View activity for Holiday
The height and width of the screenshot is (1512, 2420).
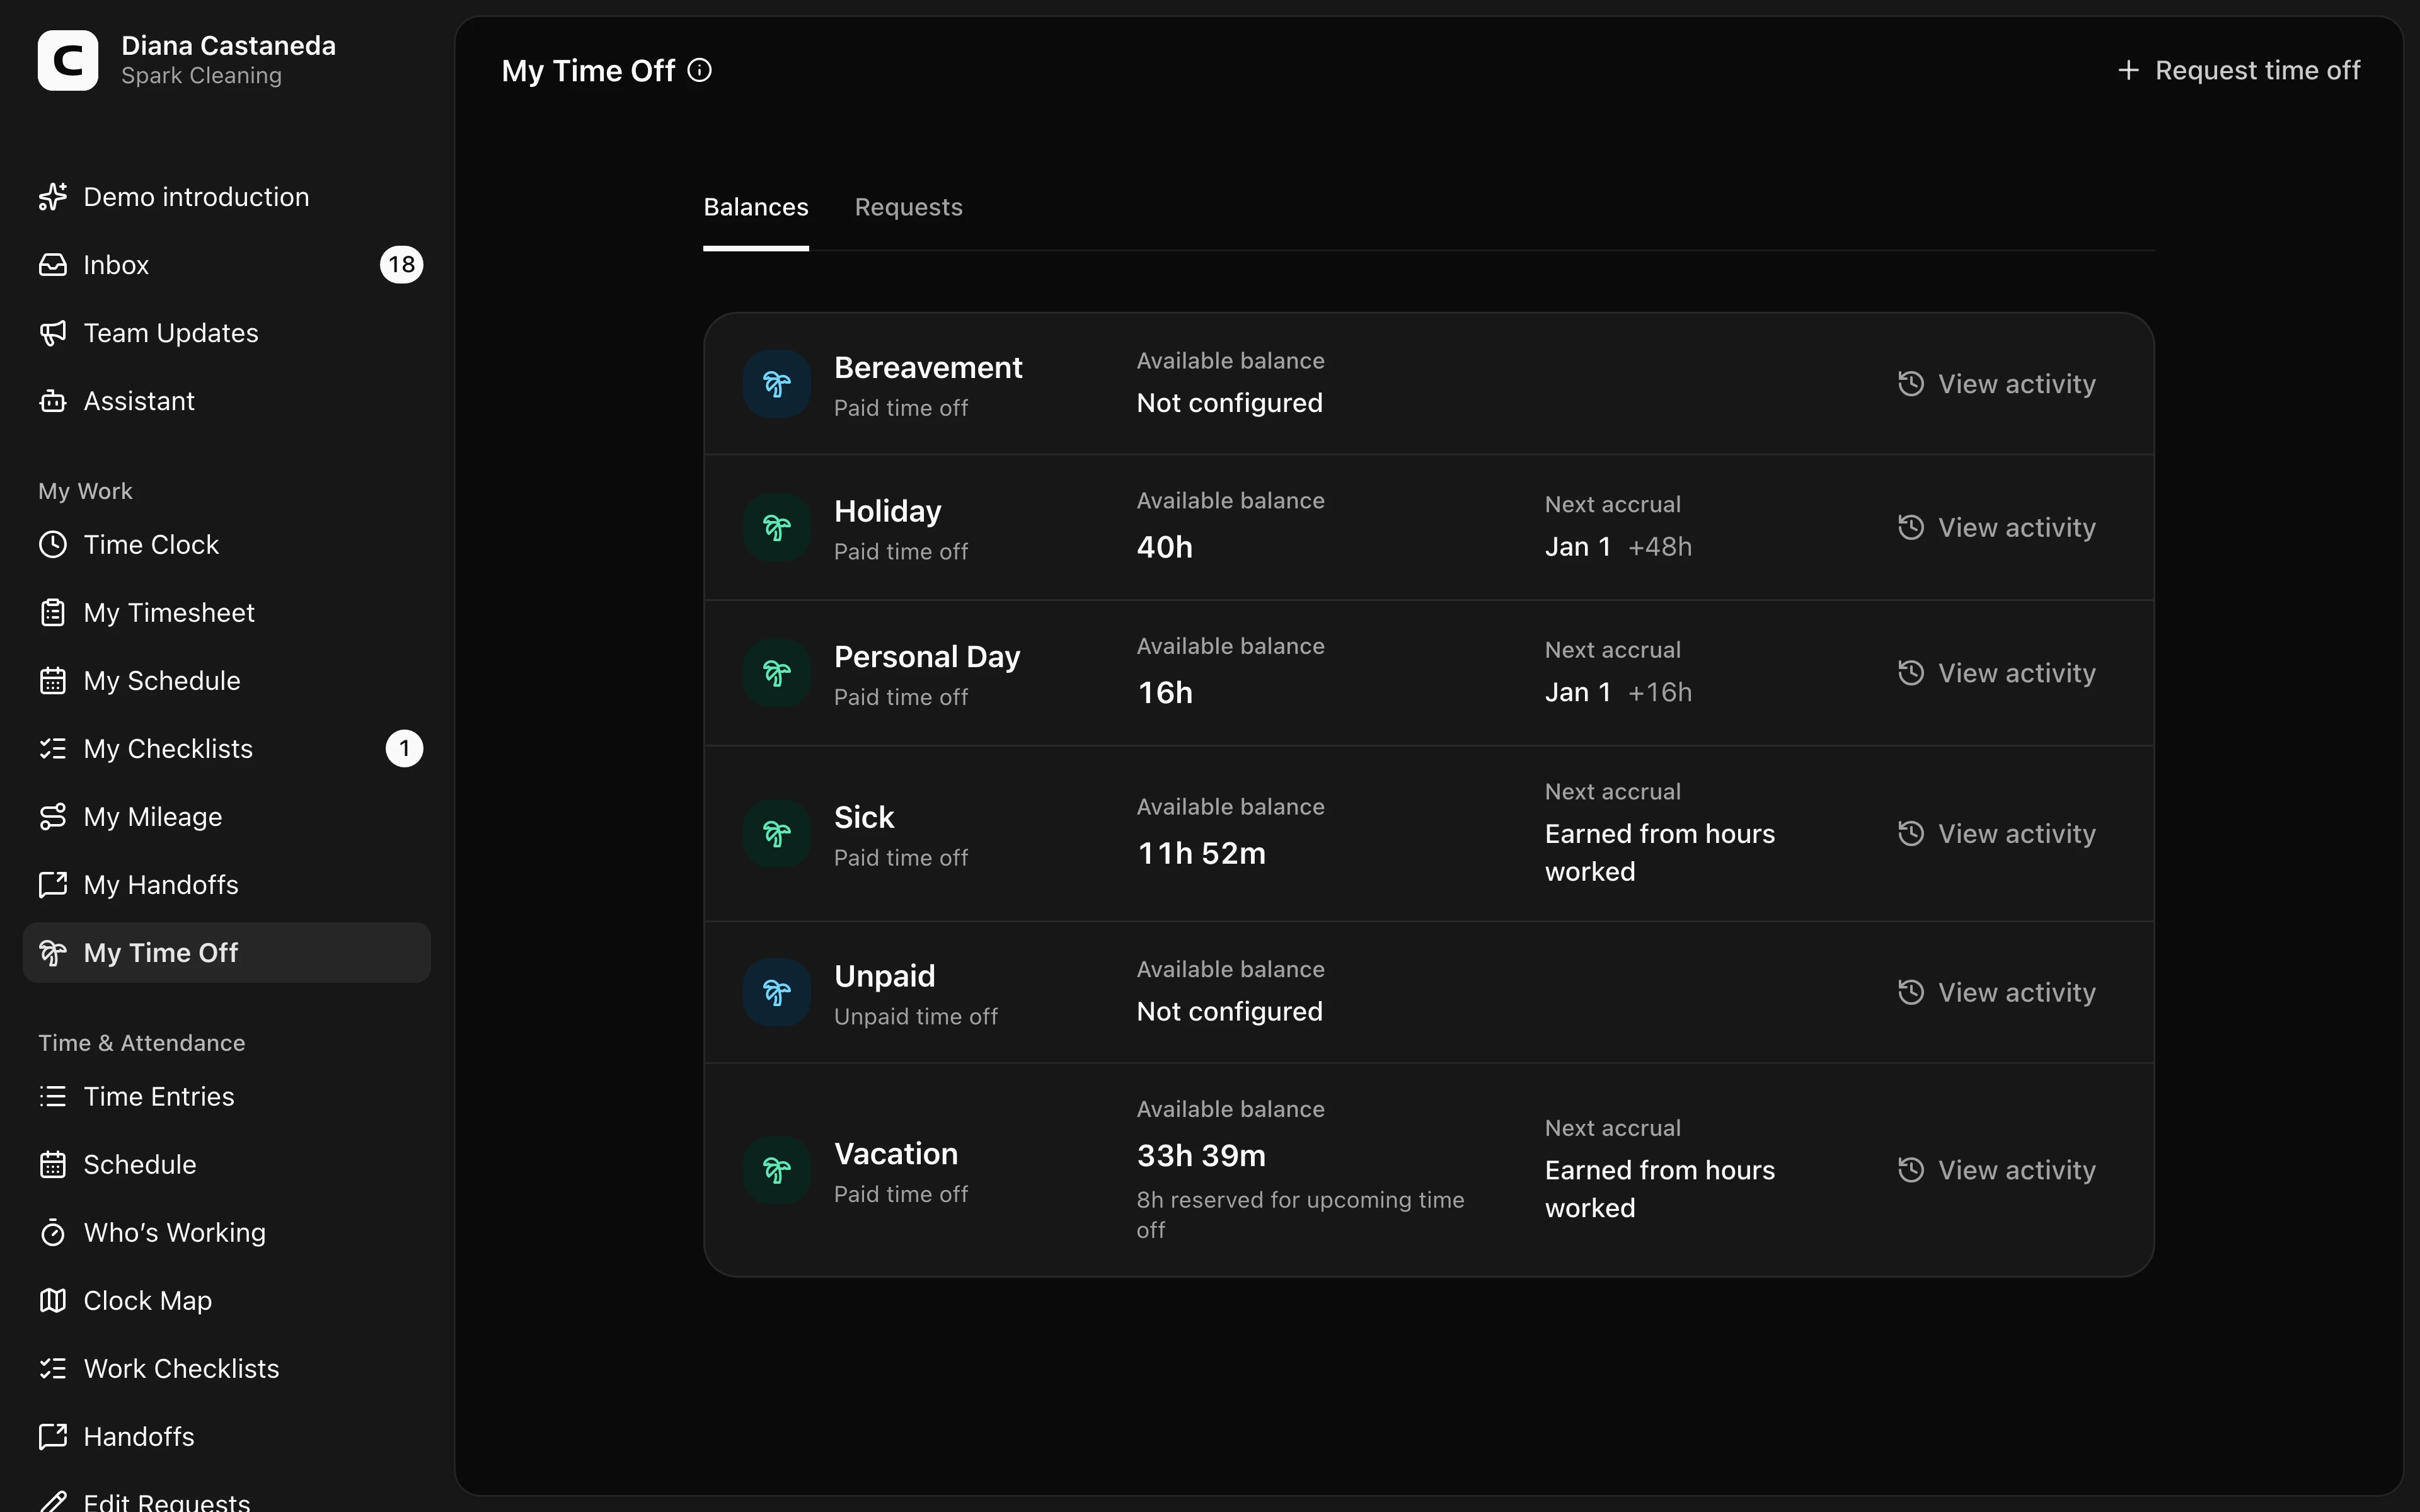coord(1996,528)
